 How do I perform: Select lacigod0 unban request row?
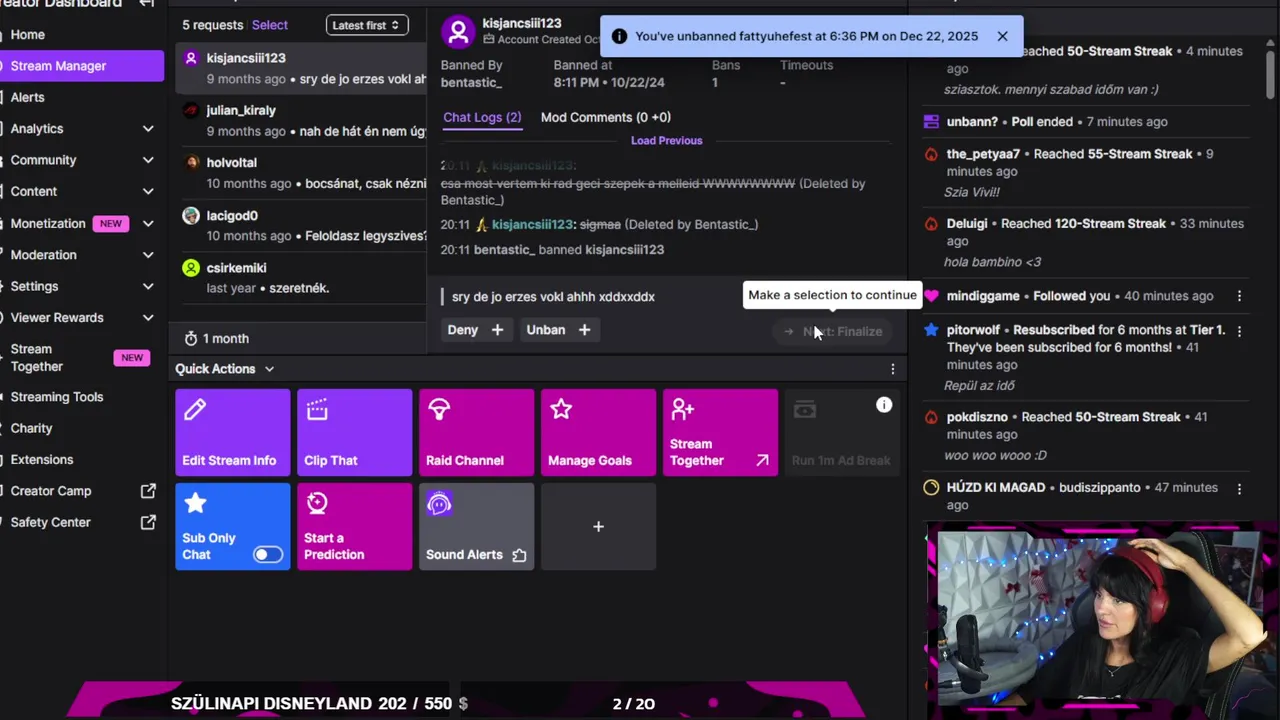(x=301, y=225)
